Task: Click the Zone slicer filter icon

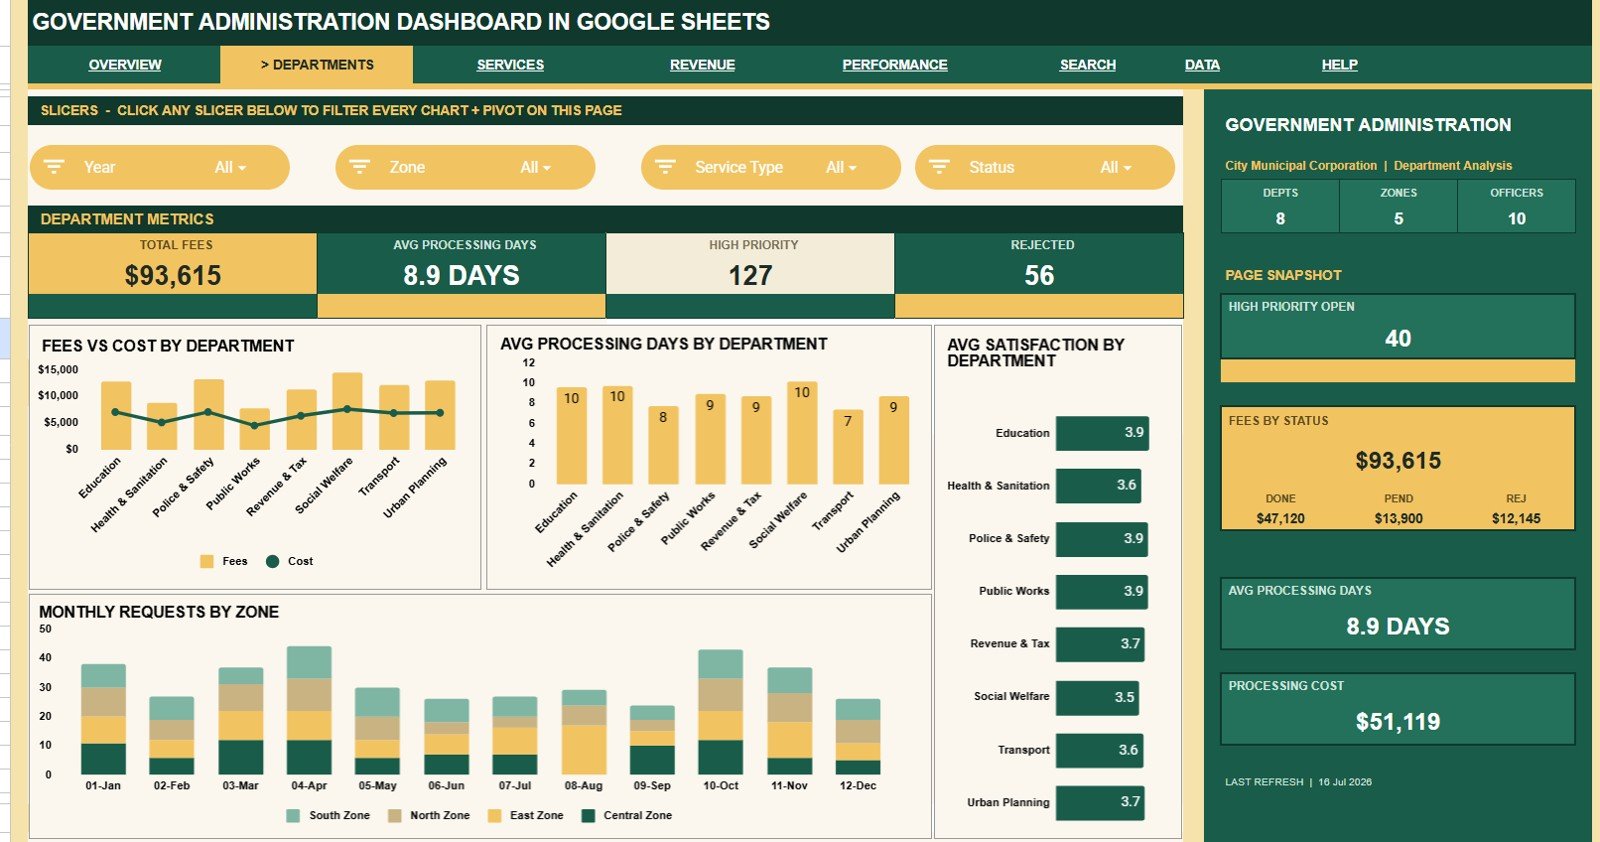Action: point(360,167)
